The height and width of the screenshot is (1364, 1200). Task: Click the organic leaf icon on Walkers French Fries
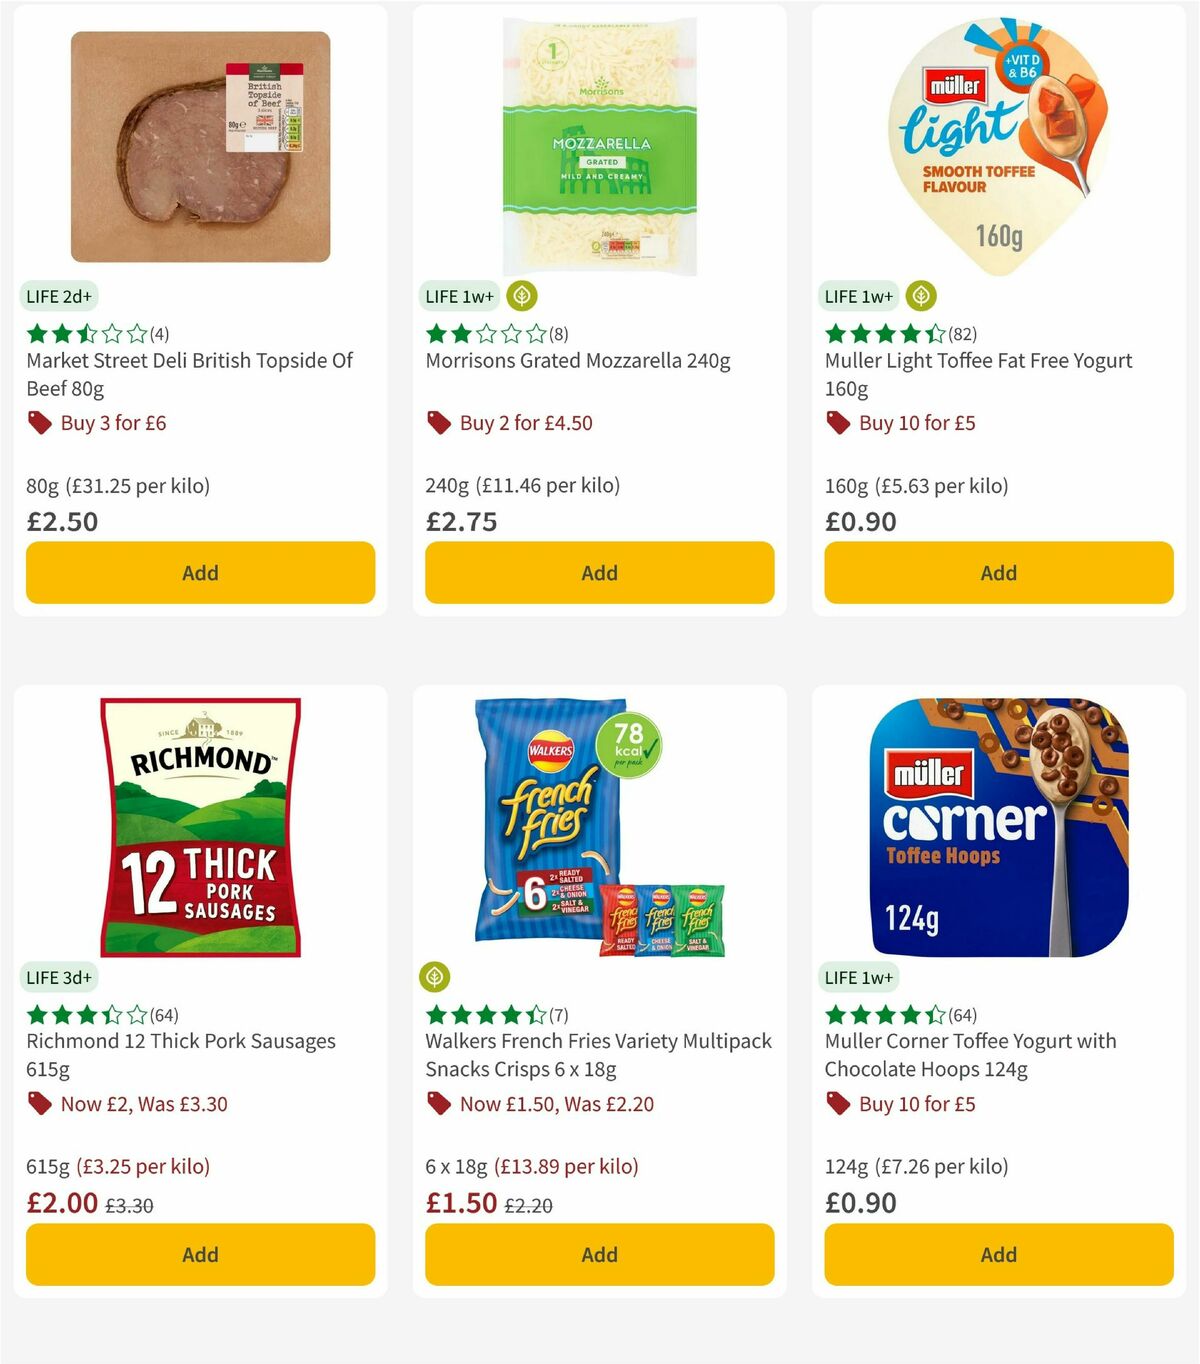click(x=434, y=976)
